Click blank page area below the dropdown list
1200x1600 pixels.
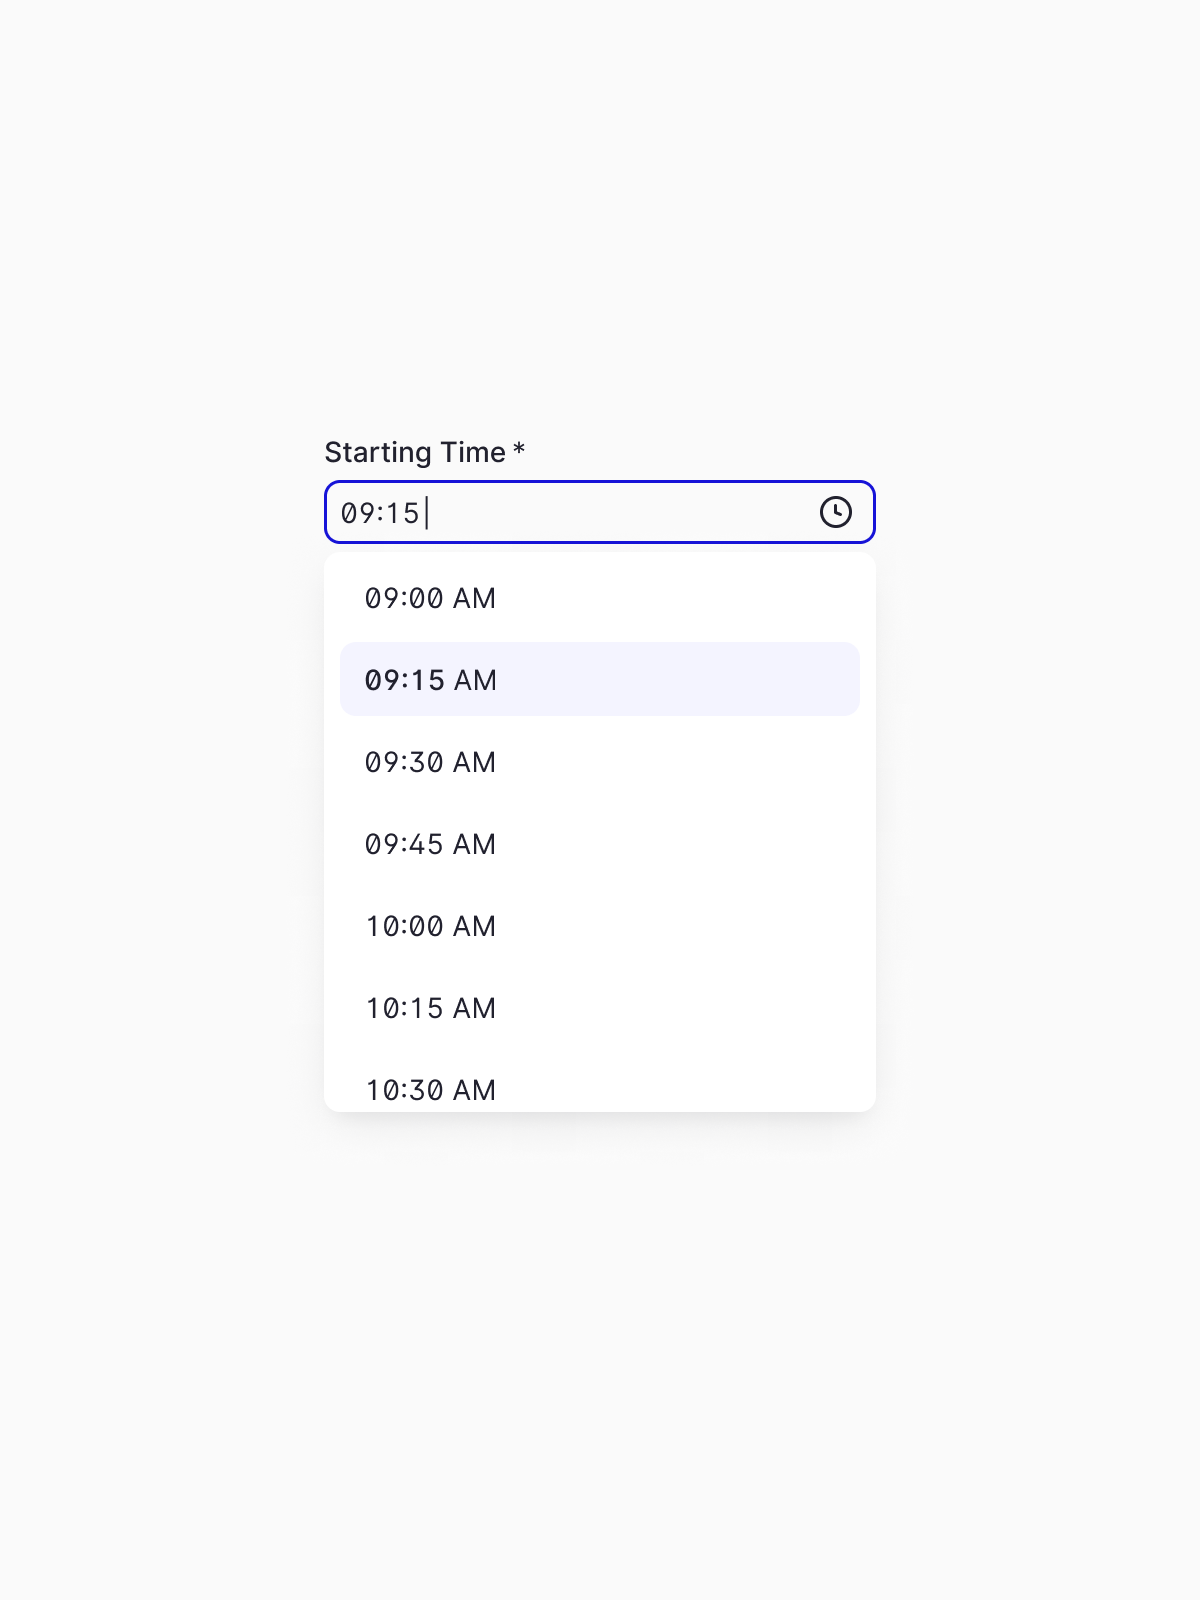[x=600, y=1350]
